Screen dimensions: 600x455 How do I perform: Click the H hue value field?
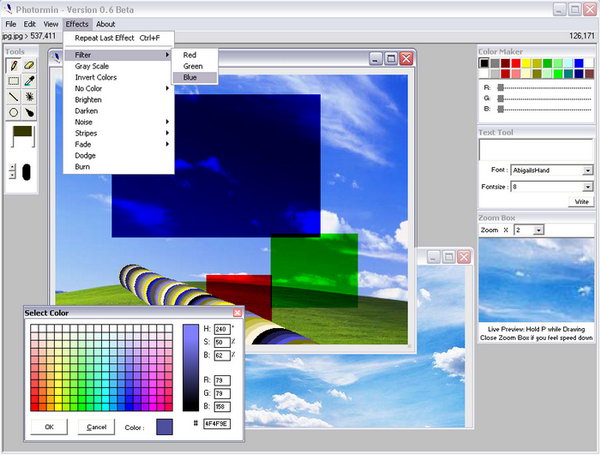(x=222, y=329)
